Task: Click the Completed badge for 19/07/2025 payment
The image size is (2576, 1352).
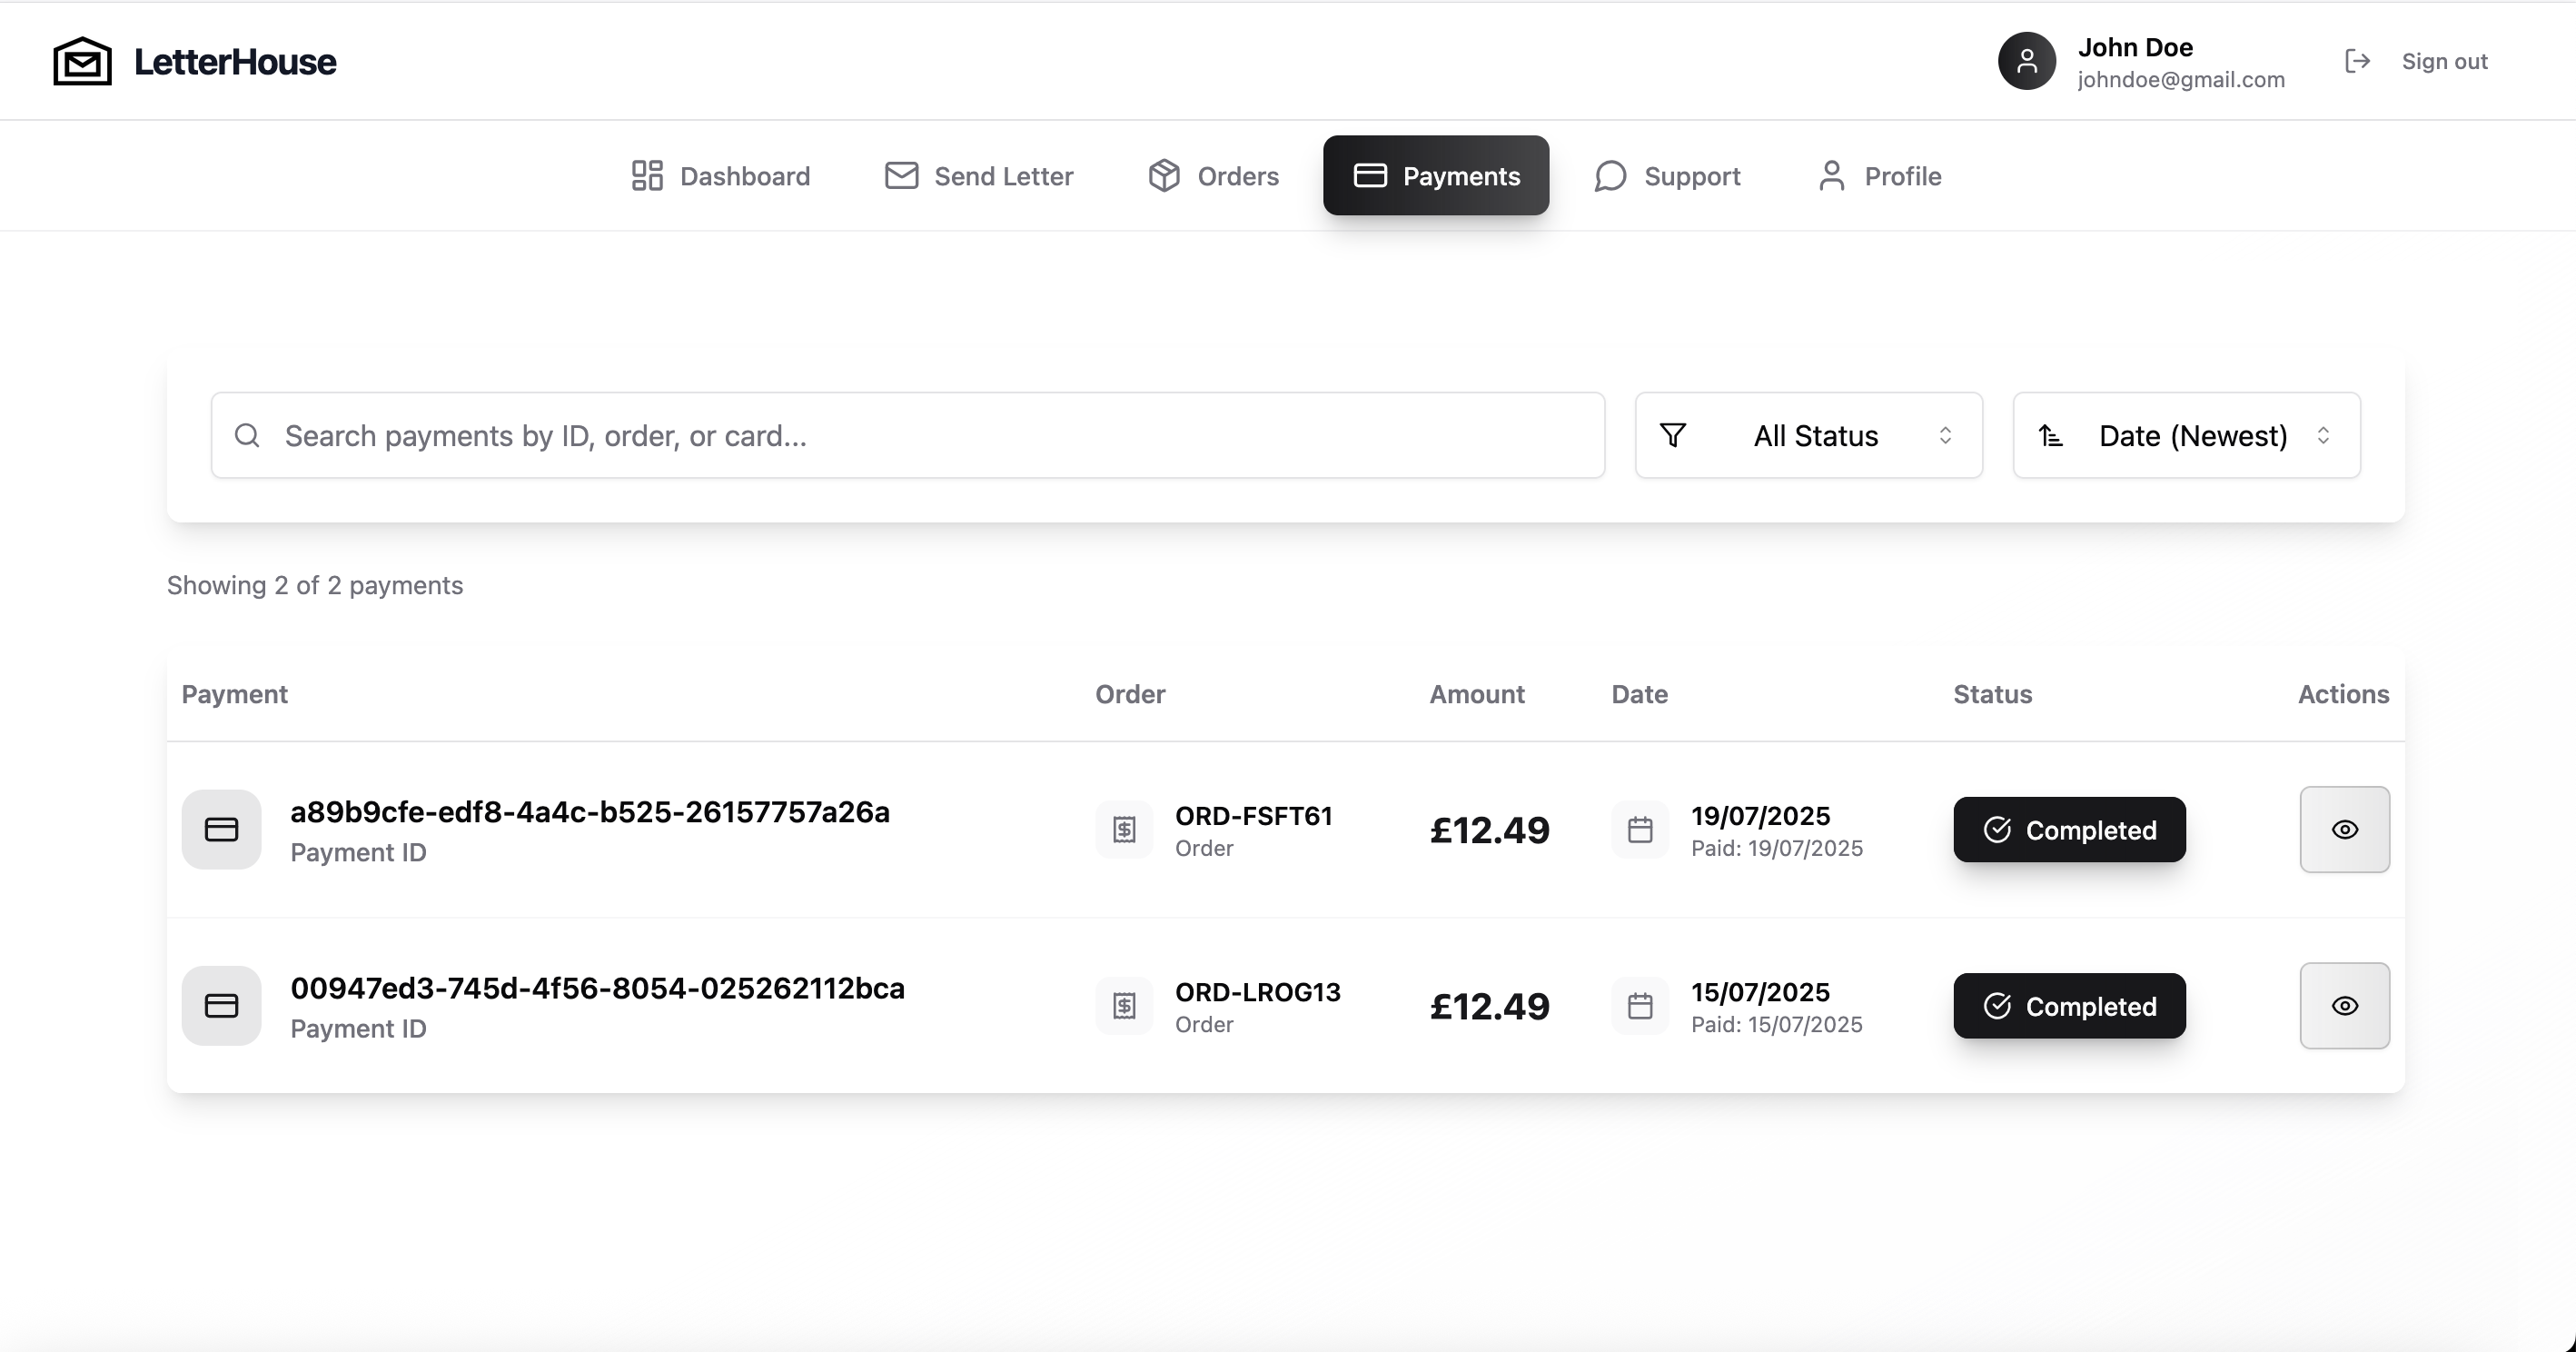Action: (x=2069, y=830)
